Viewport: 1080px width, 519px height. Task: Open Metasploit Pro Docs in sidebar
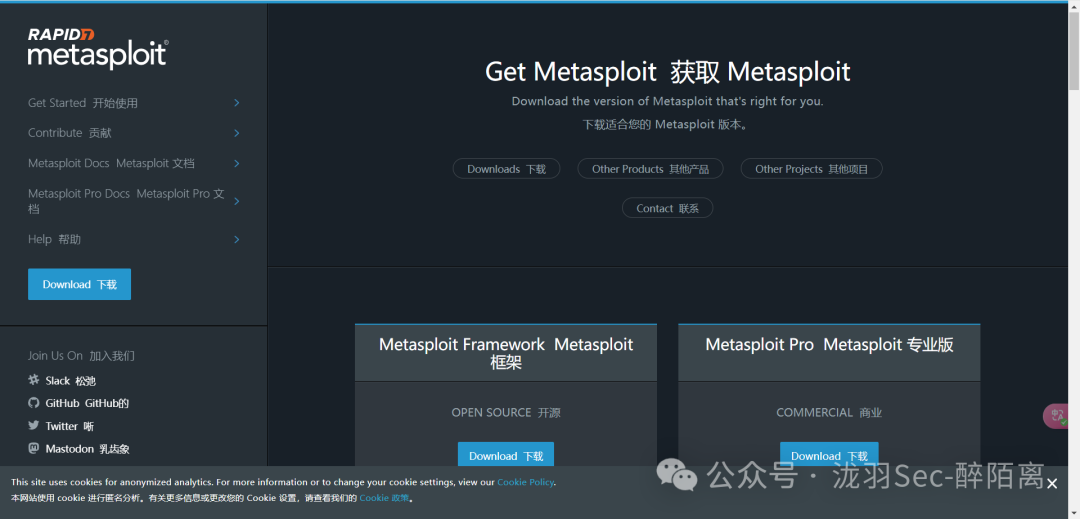[127, 201]
